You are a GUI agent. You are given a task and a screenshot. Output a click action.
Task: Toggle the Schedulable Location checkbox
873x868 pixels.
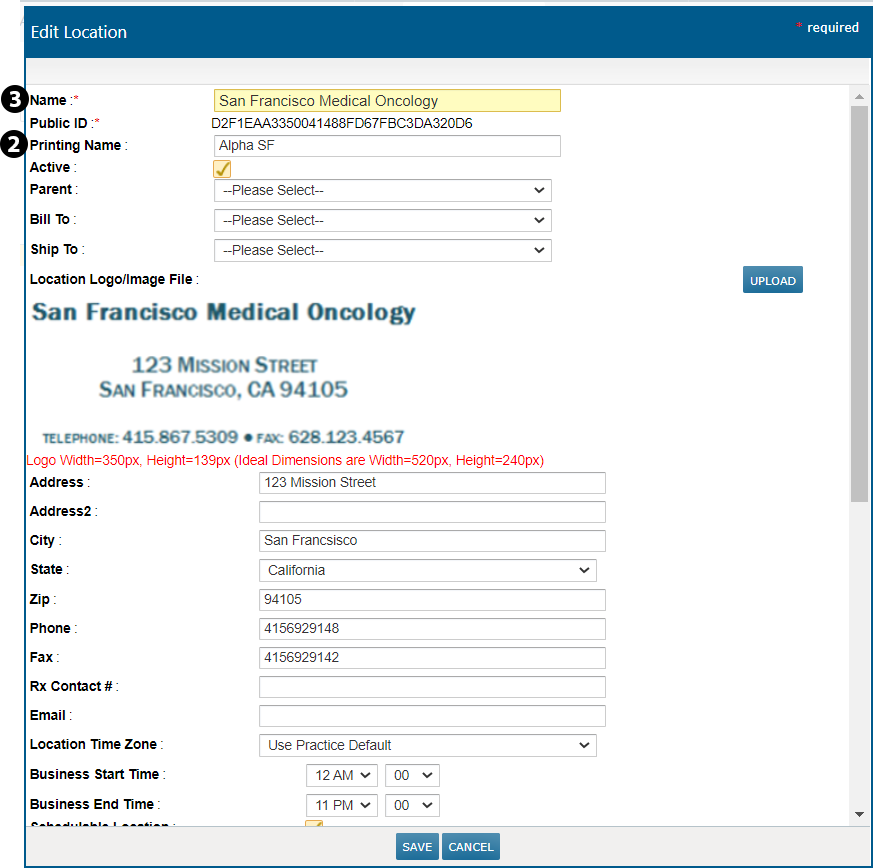tap(314, 823)
